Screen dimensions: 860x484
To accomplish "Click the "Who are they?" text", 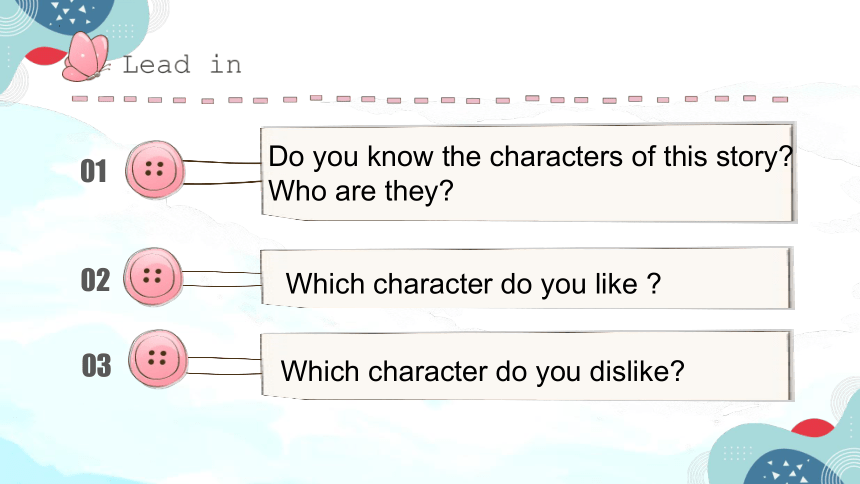I will click(x=361, y=192).
